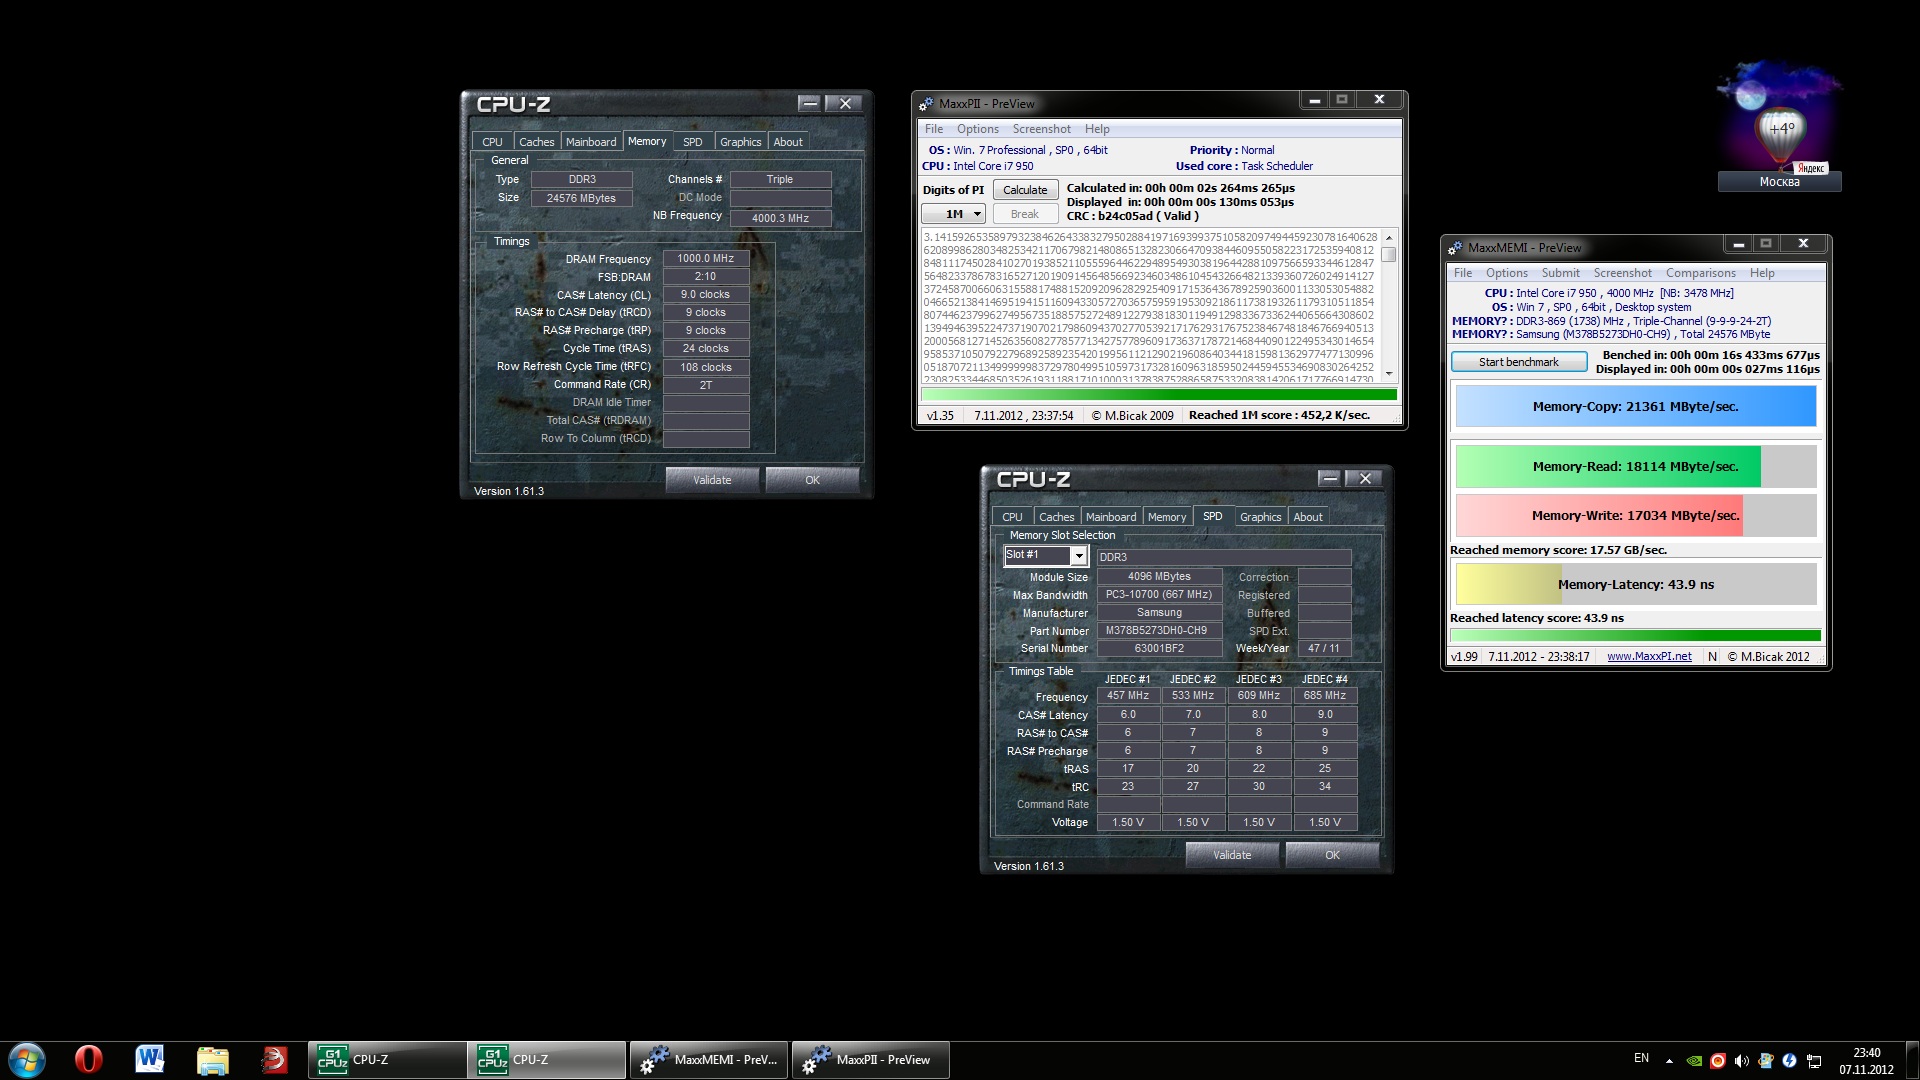Click the Windows Start orb
The image size is (1920, 1080).
click(x=27, y=1059)
